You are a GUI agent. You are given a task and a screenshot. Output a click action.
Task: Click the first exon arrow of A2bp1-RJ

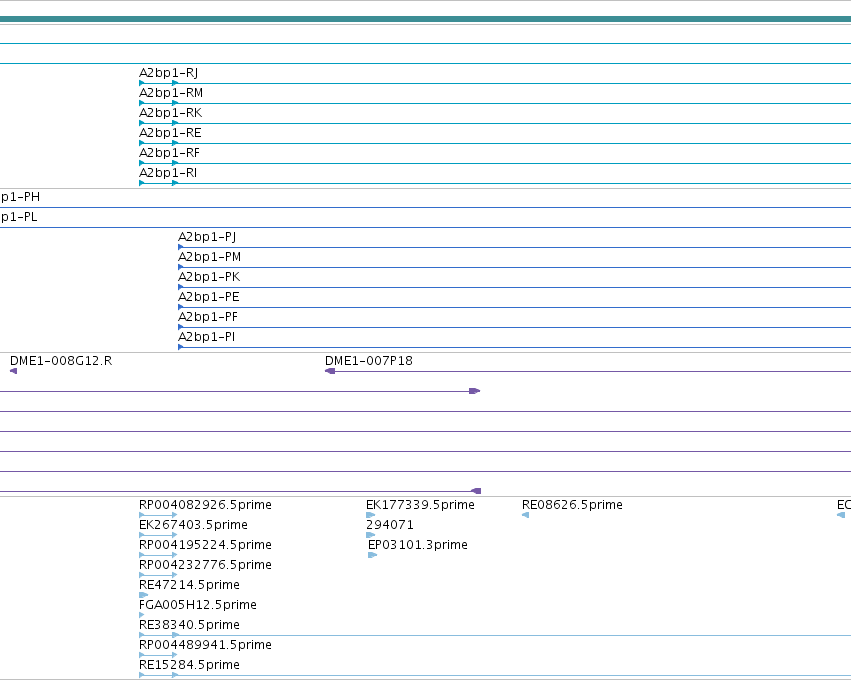point(142,83)
